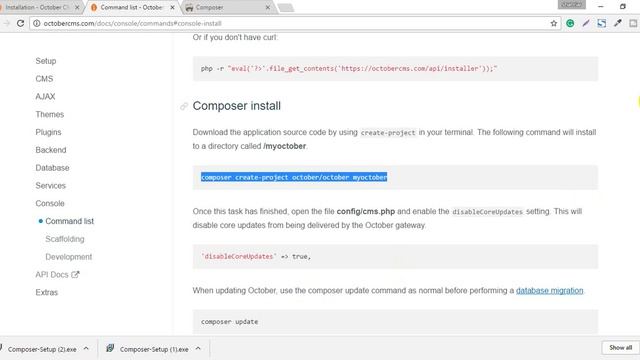Open a new browser tab
The width and height of the screenshot is (640, 360).
coord(286,7)
